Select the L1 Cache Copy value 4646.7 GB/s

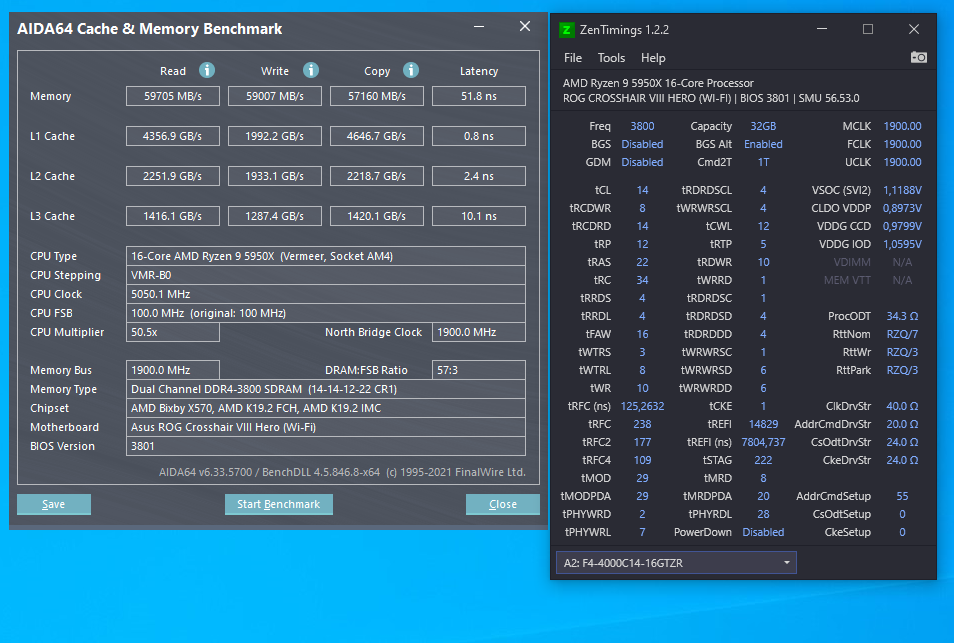click(x=377, y=136)
